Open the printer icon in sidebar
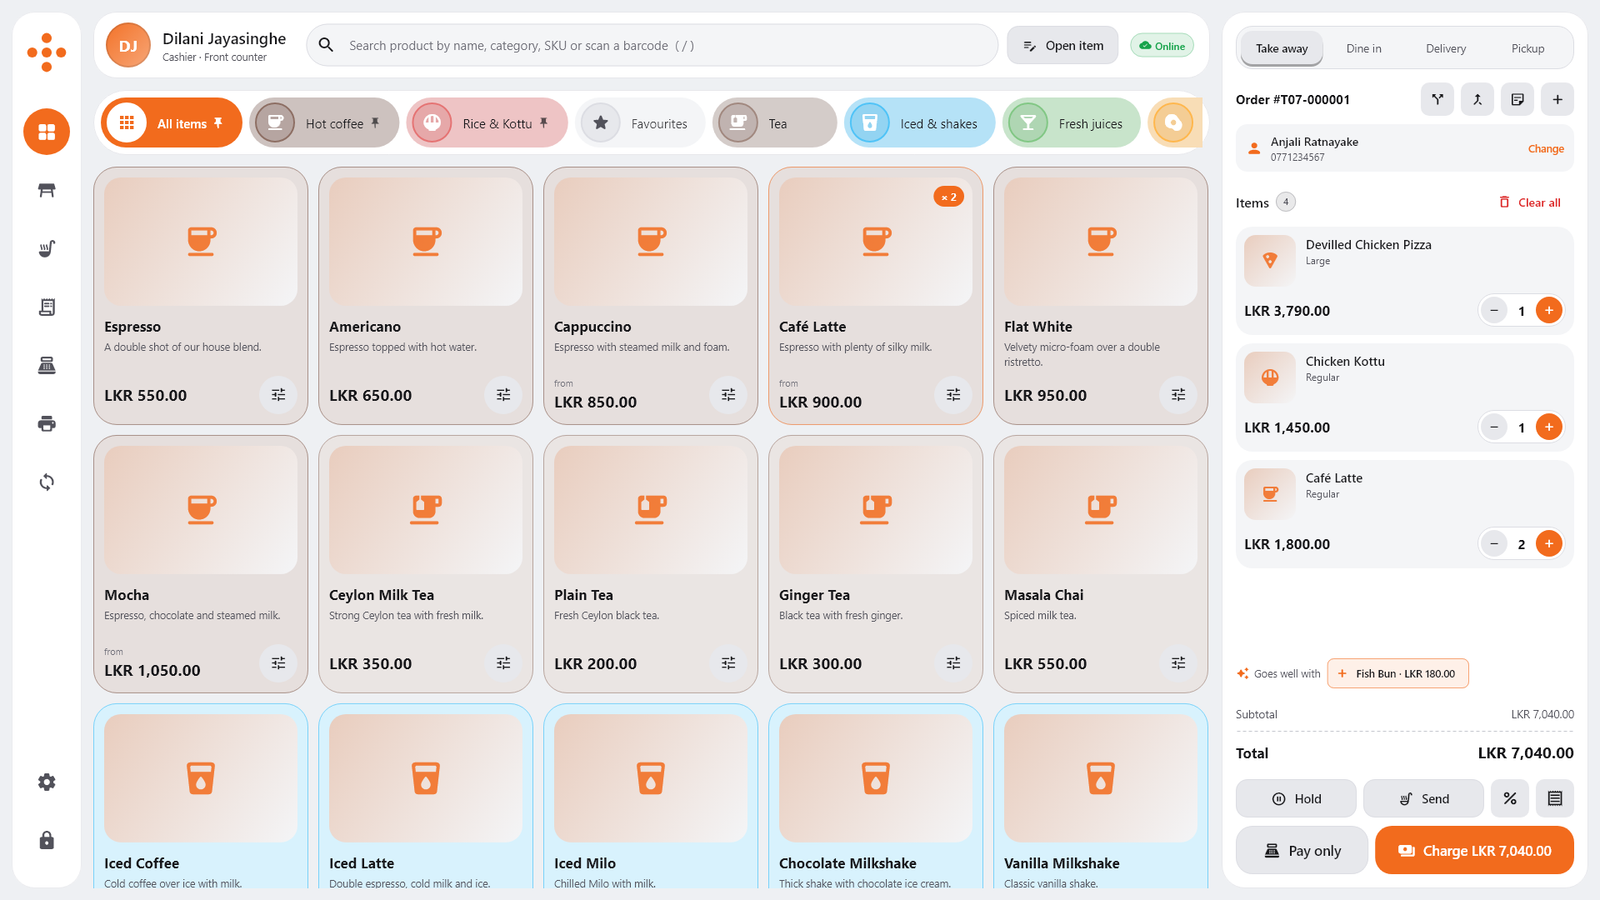Screen dimensions: 1600x900 click(46, 424)
